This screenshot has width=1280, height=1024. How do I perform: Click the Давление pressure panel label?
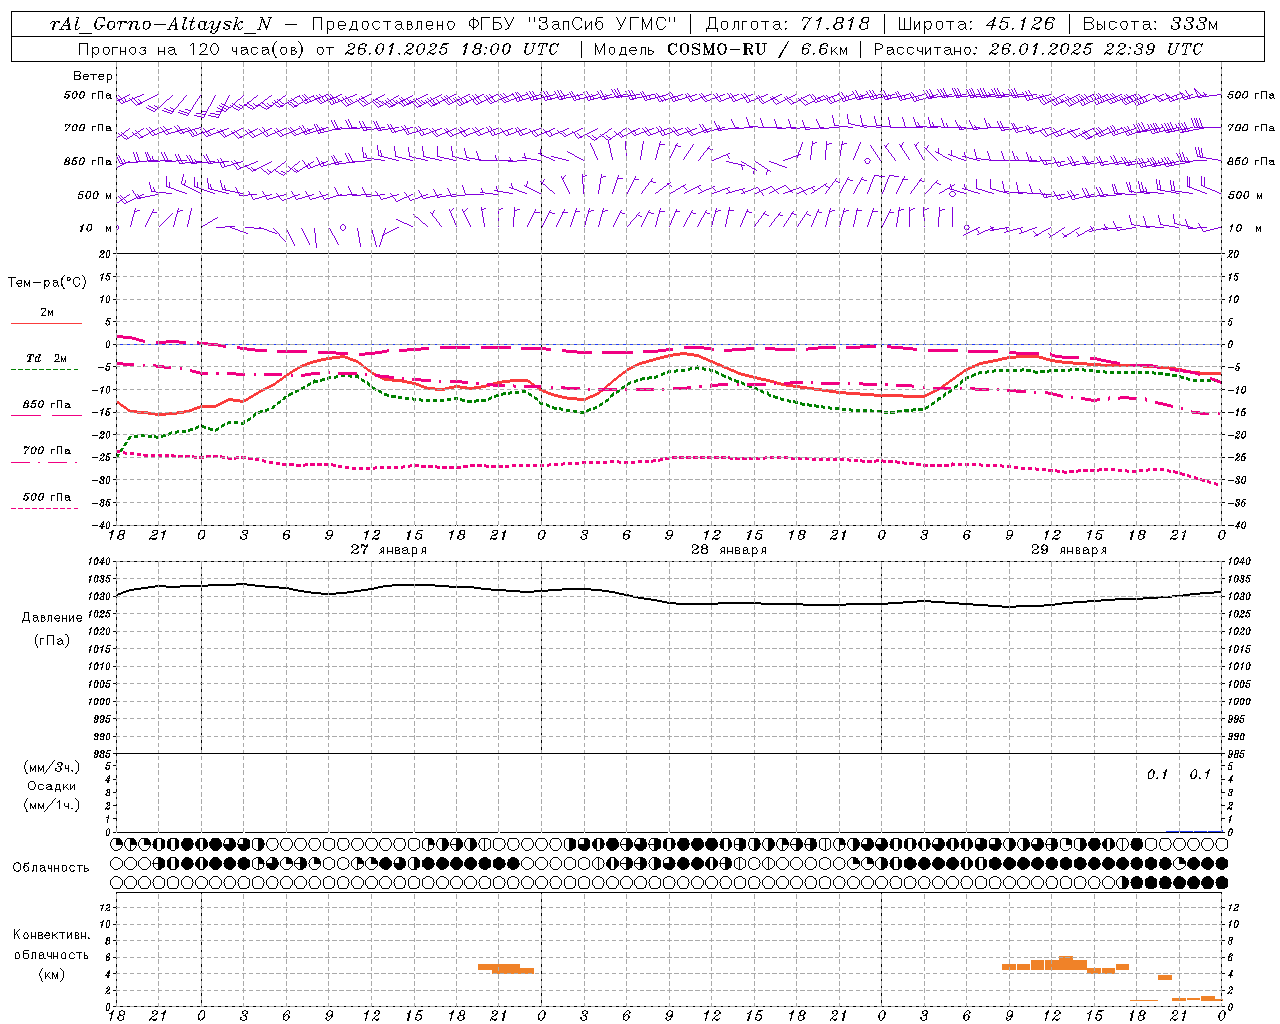point(52,618)
